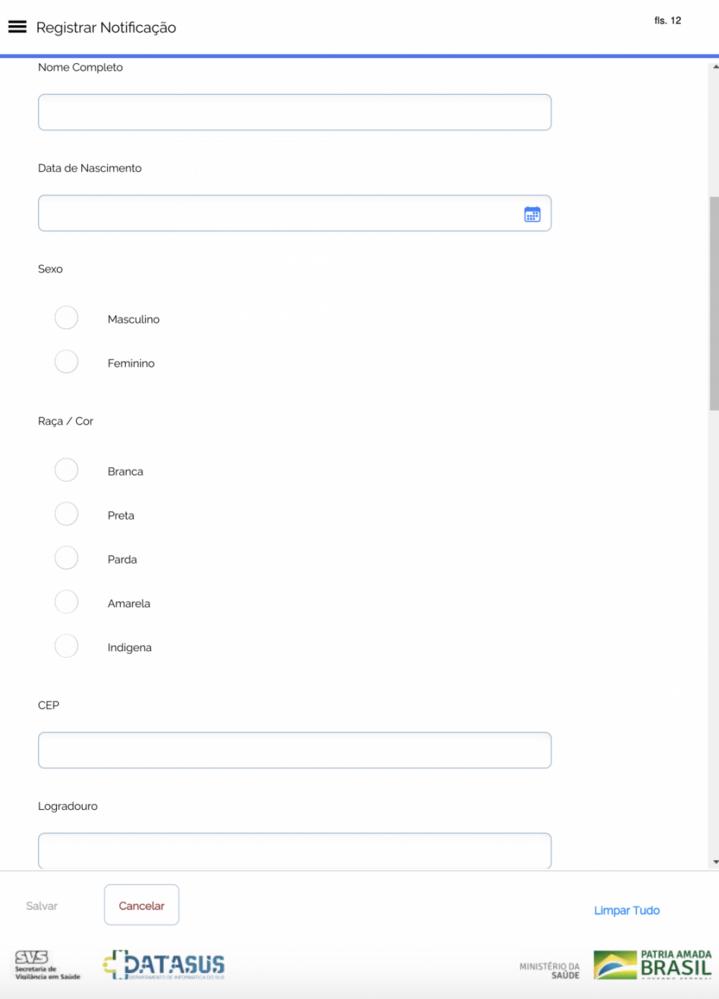719x999 pixels.
Task: Select Masculino radio button
Action: click(x=66, y=318)
